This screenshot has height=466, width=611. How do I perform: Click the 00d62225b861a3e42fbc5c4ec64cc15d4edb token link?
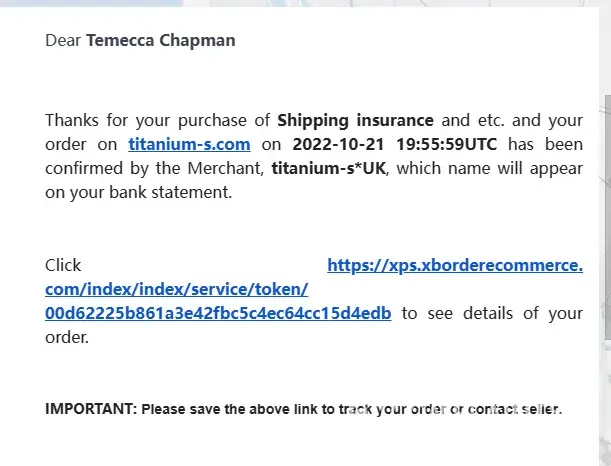click(x=218, y=314)
